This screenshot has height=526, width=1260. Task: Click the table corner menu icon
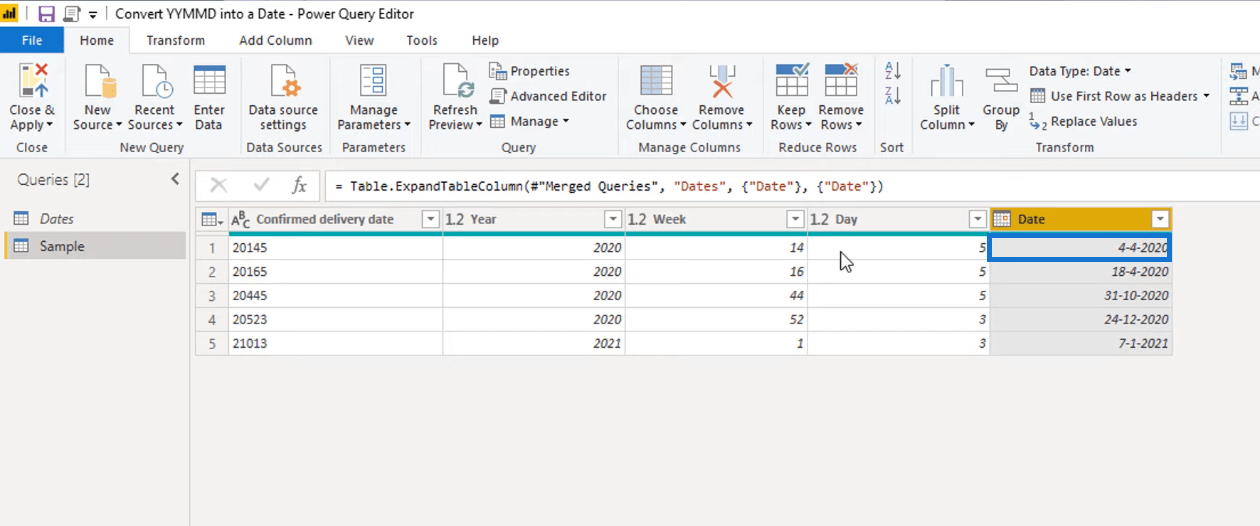tap(212, 219)
